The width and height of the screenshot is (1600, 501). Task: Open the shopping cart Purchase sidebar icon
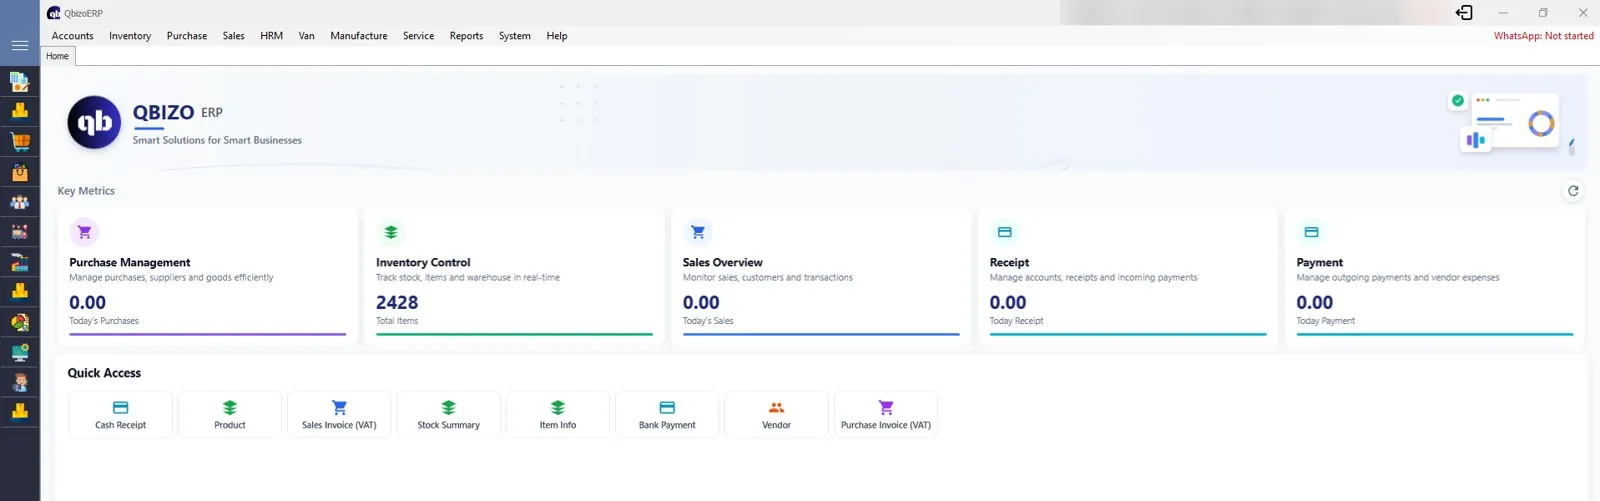point(19,141)
